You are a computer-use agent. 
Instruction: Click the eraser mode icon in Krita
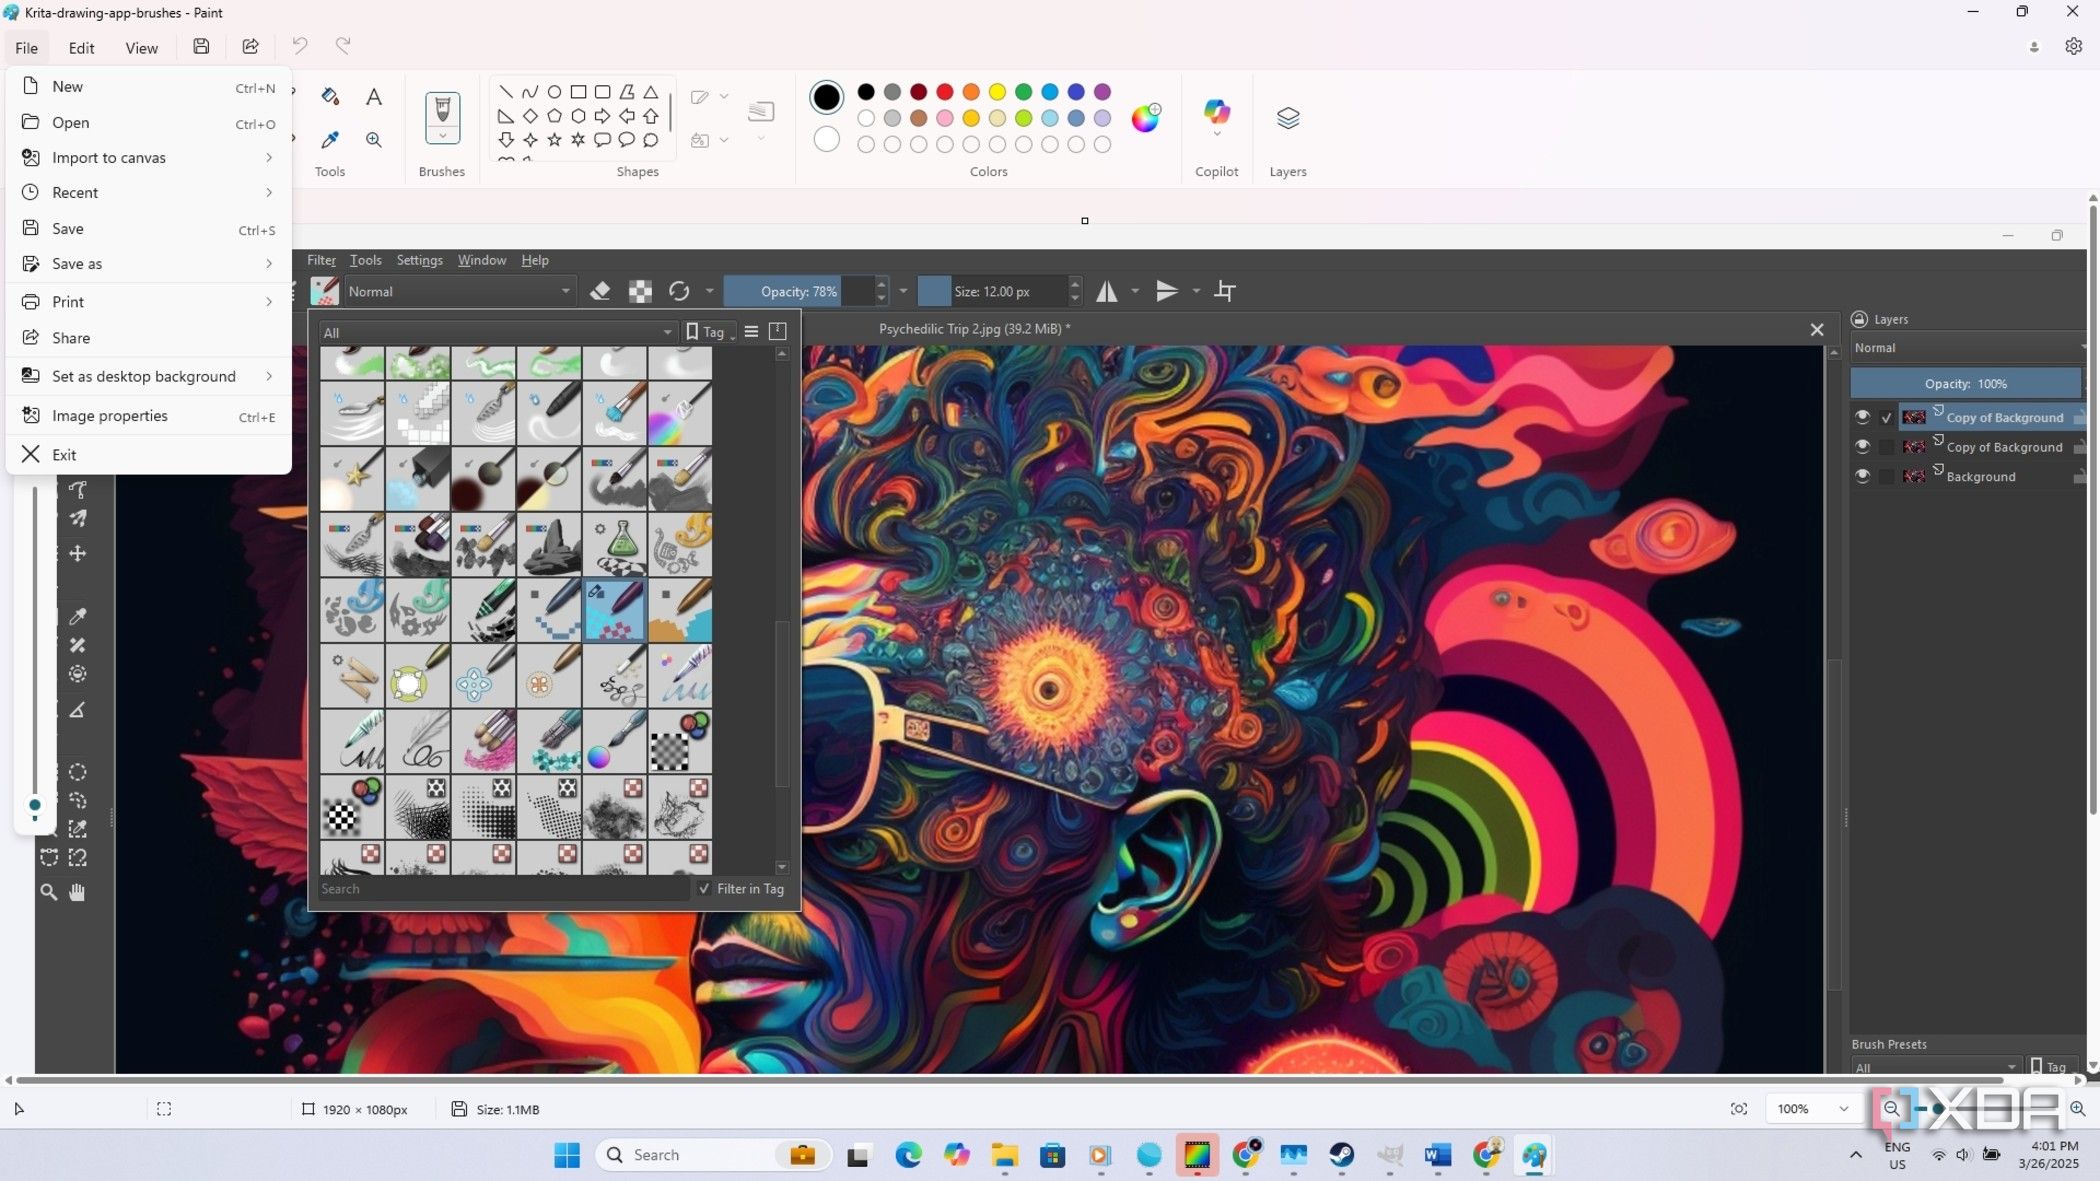coord(600,291)
